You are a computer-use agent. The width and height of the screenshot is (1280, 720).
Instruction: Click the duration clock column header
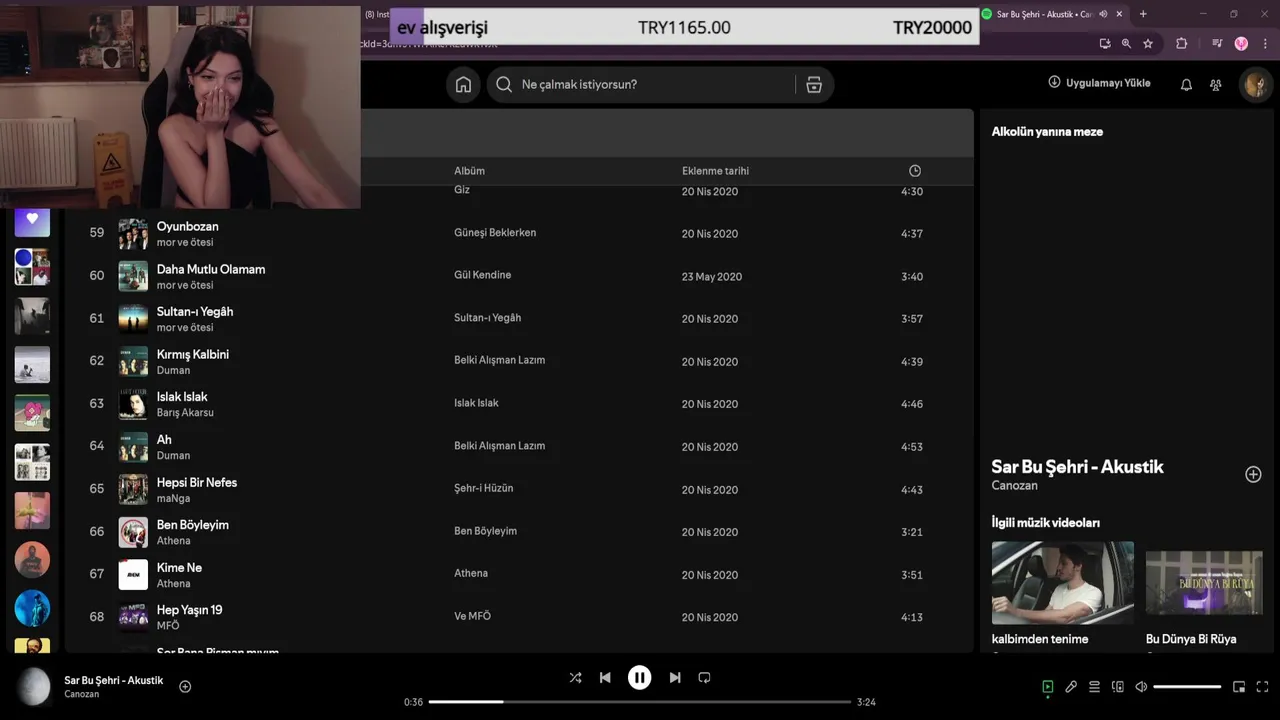(x=914, y=171)
